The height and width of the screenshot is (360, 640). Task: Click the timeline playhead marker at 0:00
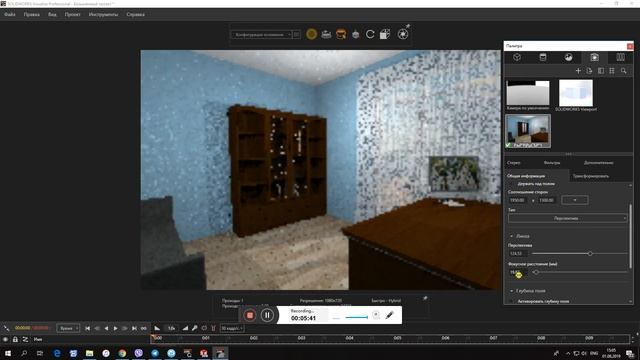[153, 338]
